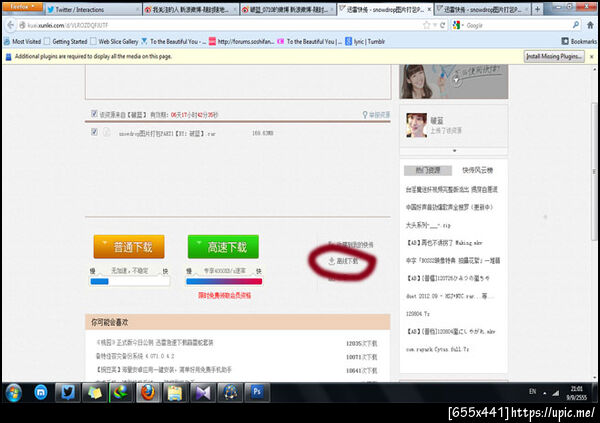Screen dimensions: 600x423
Task: Reload the current page
Action: point(442,25)
